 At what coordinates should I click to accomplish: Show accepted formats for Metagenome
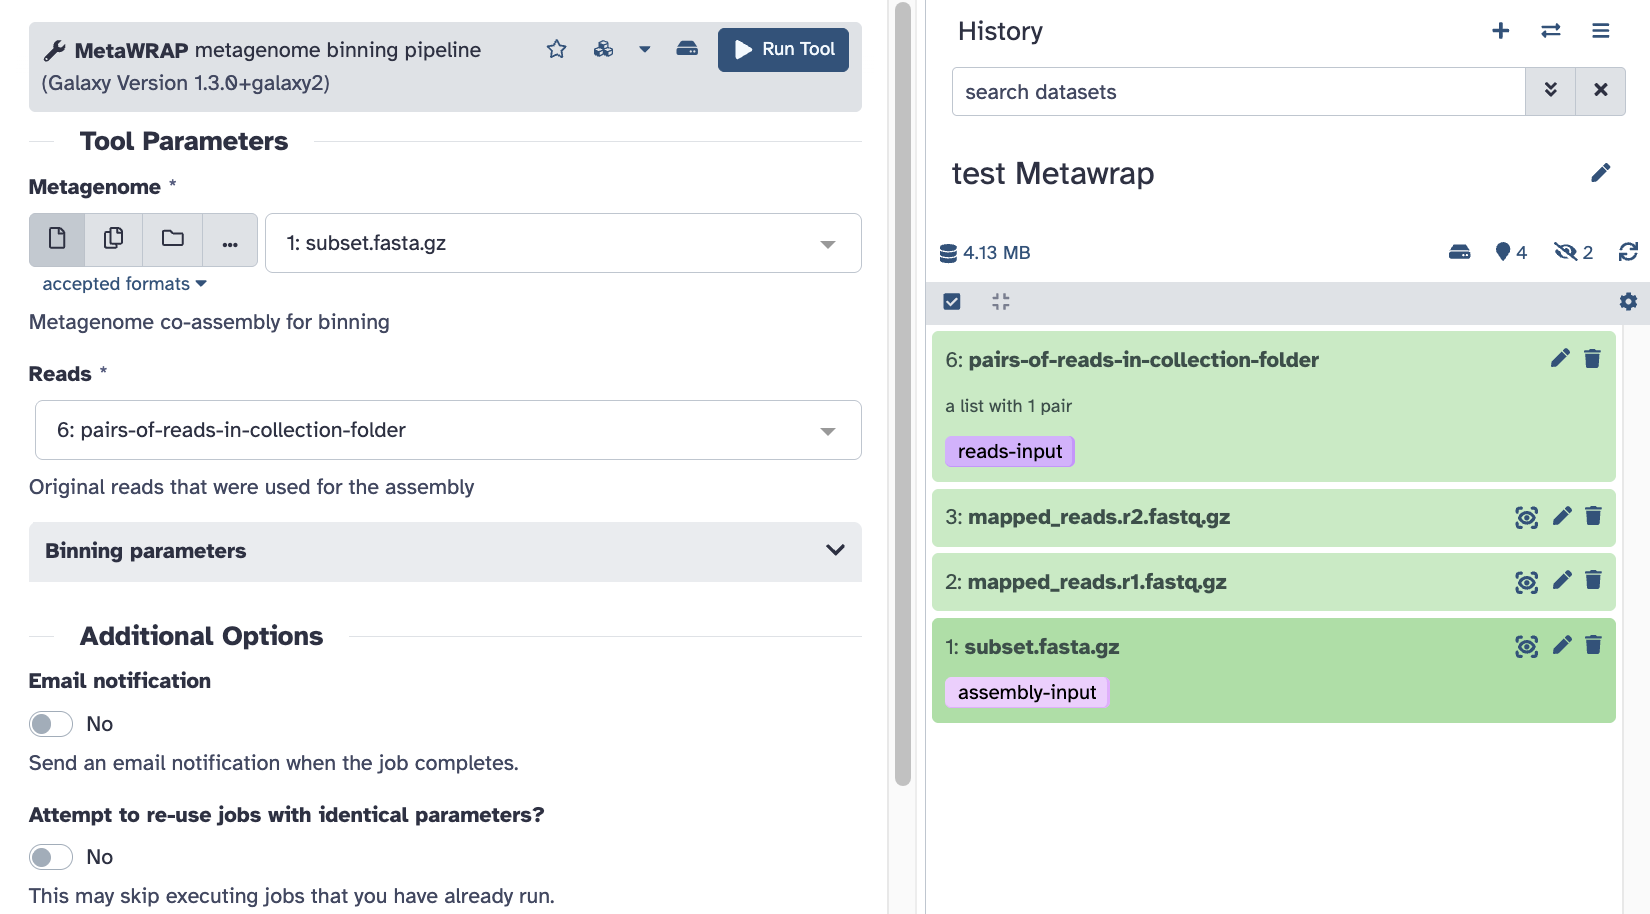[124, 284]
